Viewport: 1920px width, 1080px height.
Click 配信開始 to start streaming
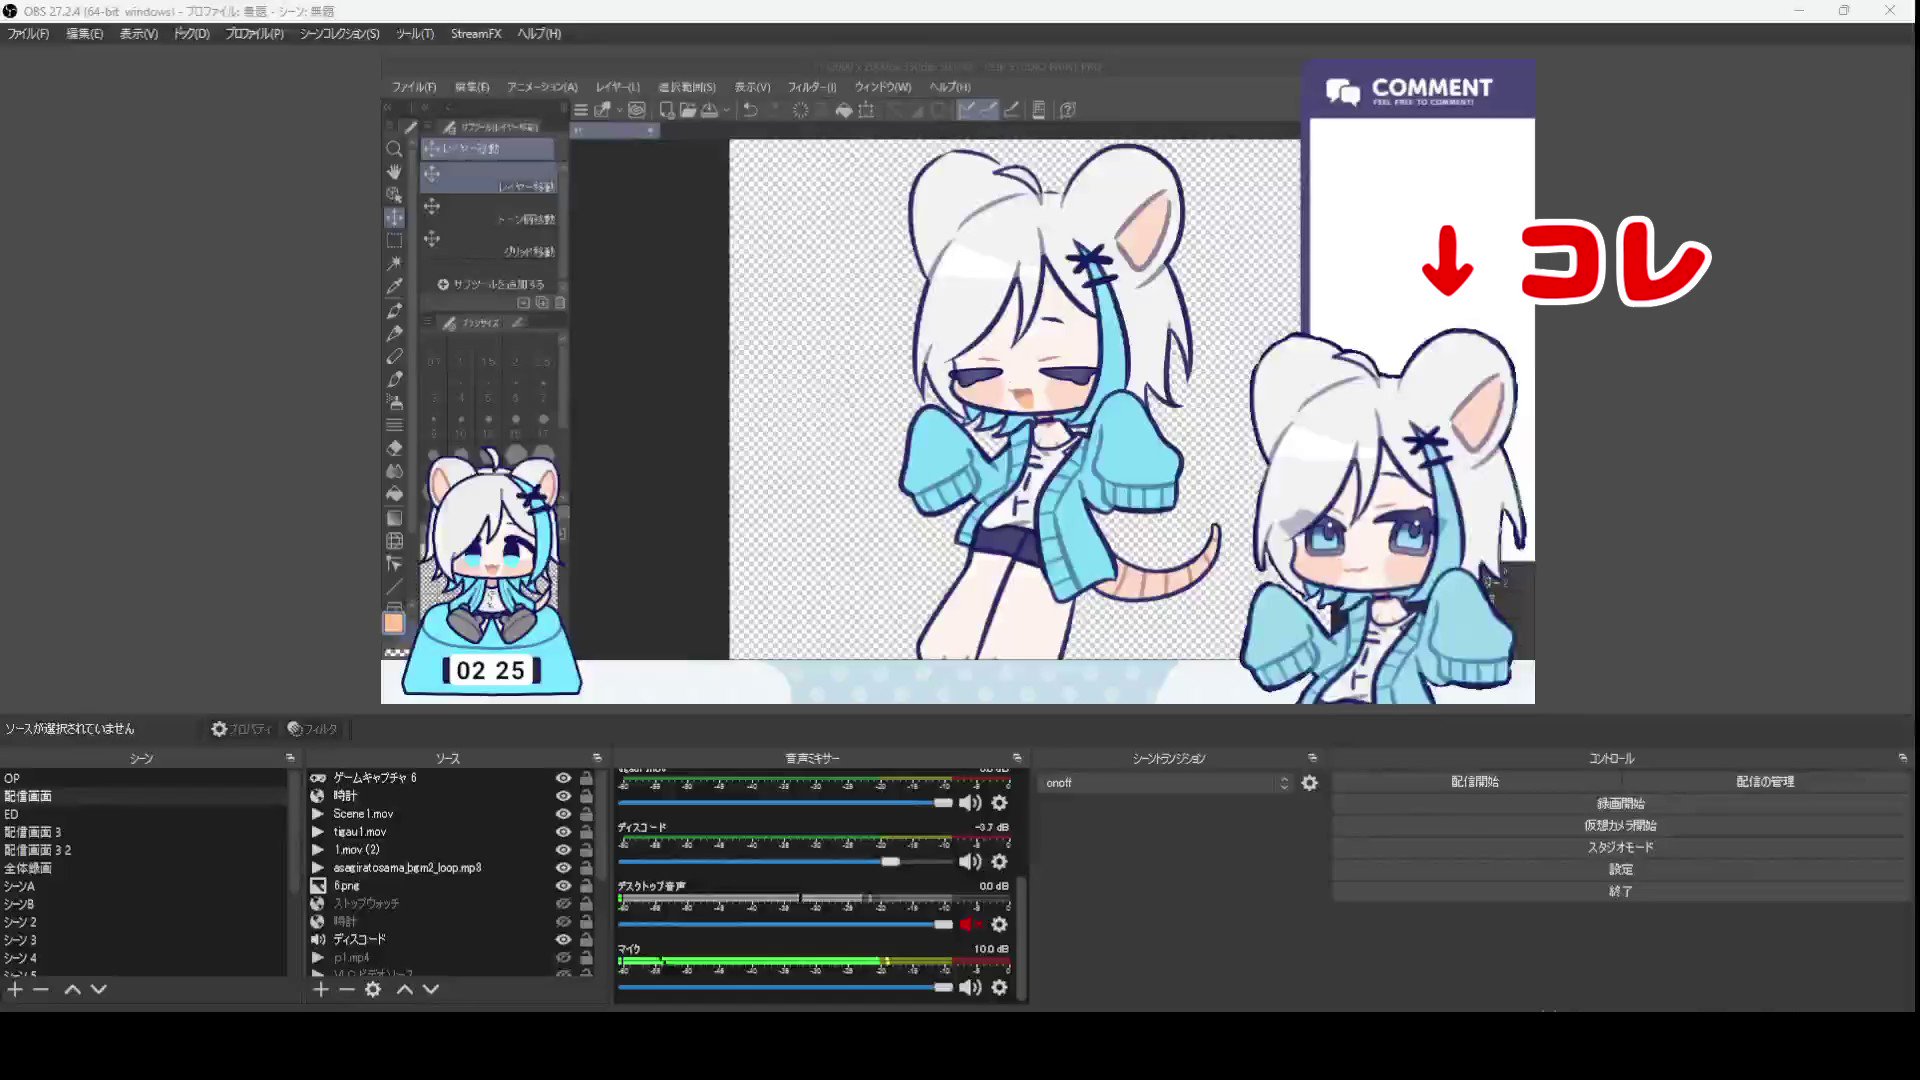click(1476, 782)
